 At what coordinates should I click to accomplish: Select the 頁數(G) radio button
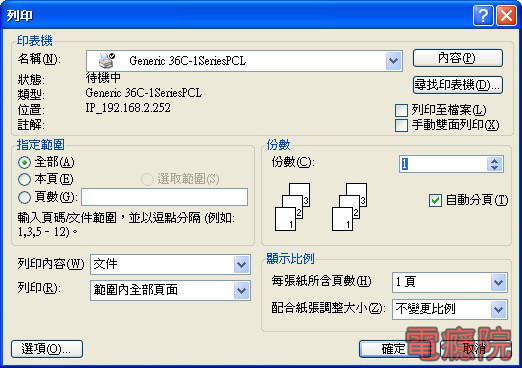24,197
